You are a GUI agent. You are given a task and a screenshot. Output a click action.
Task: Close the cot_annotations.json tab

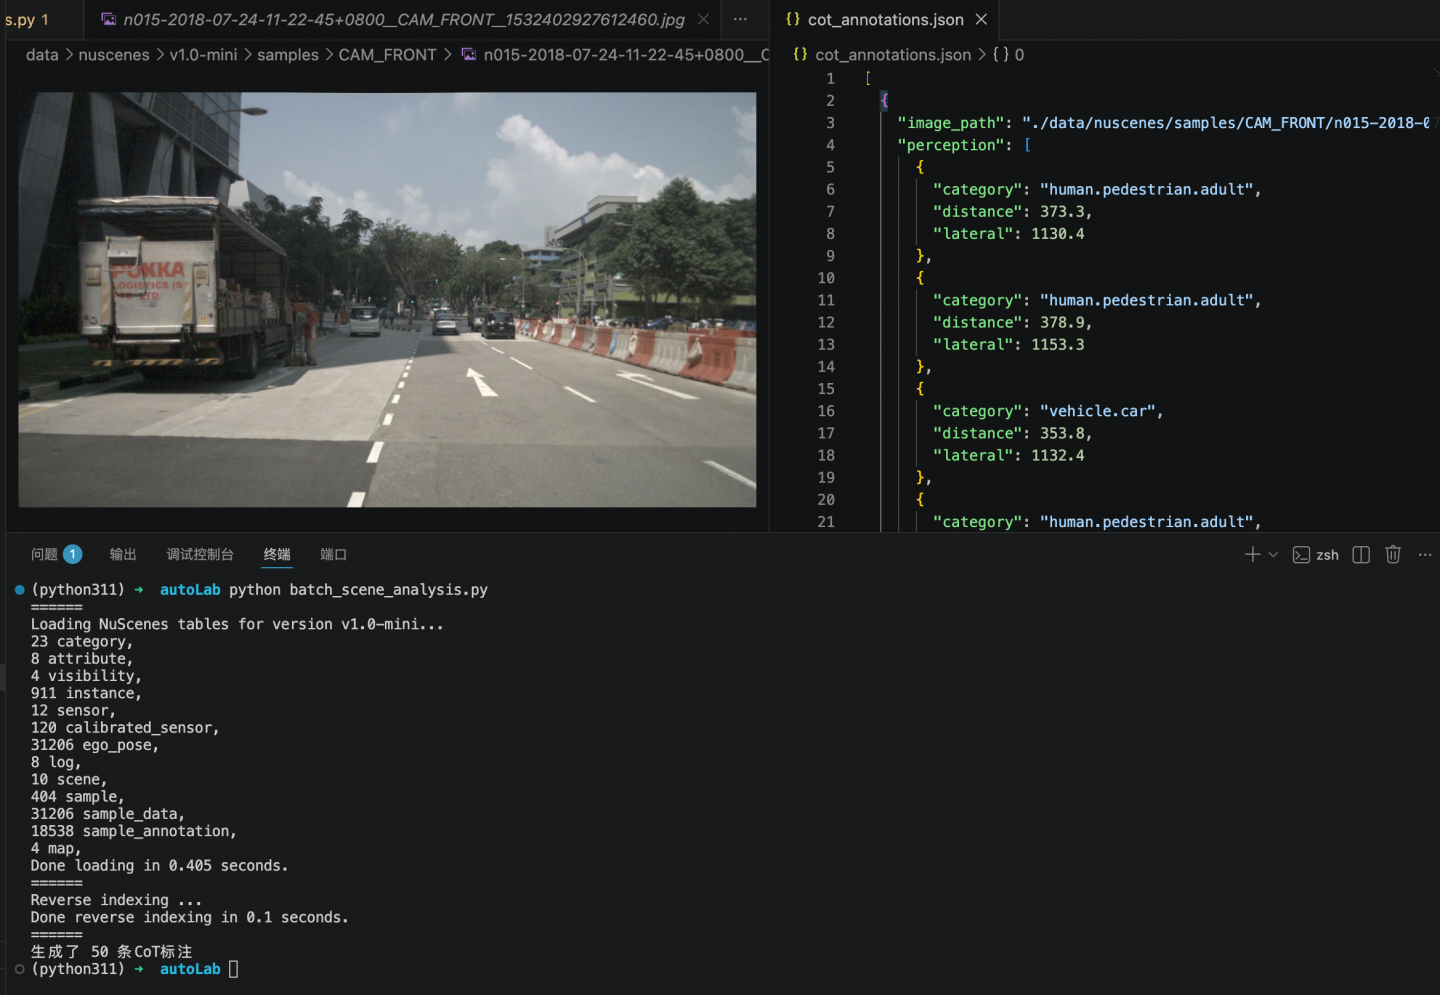tap(981, 19)
